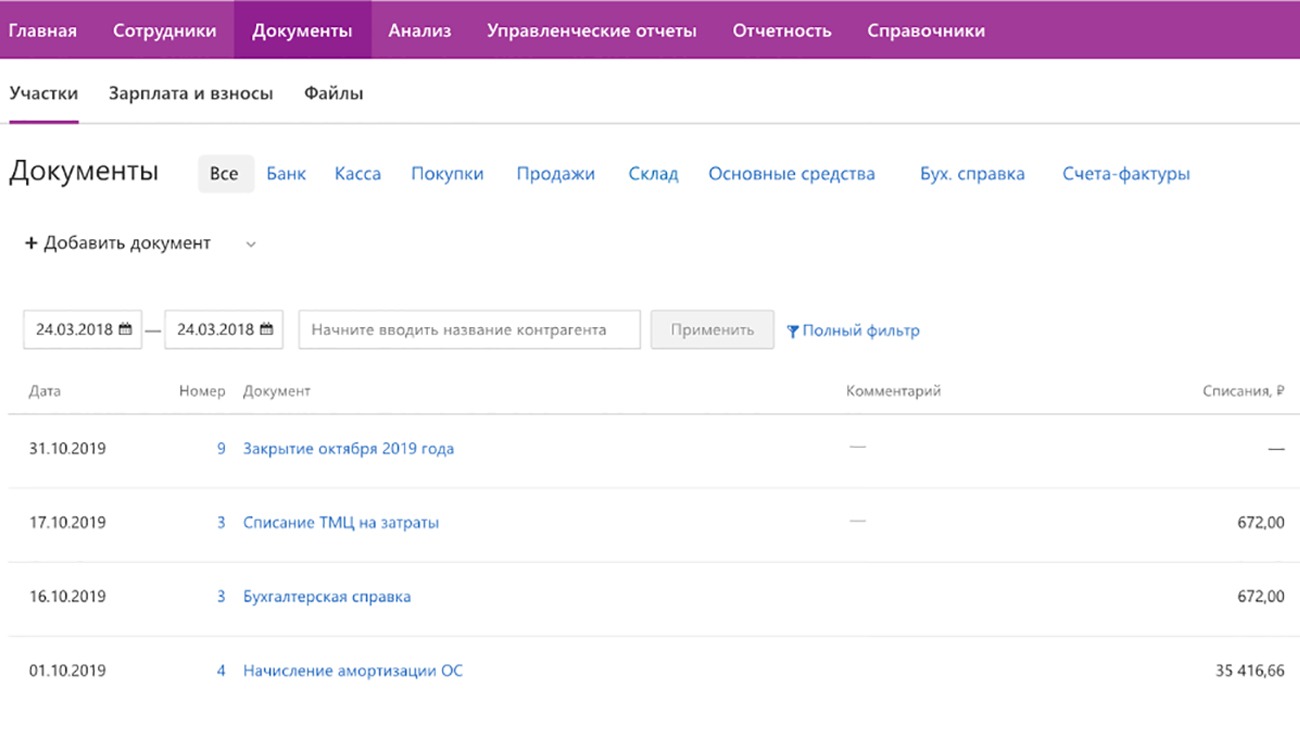Open Начисление амортизации ОС document
This screenshot has height=731, width=1300.
point(352,671)
